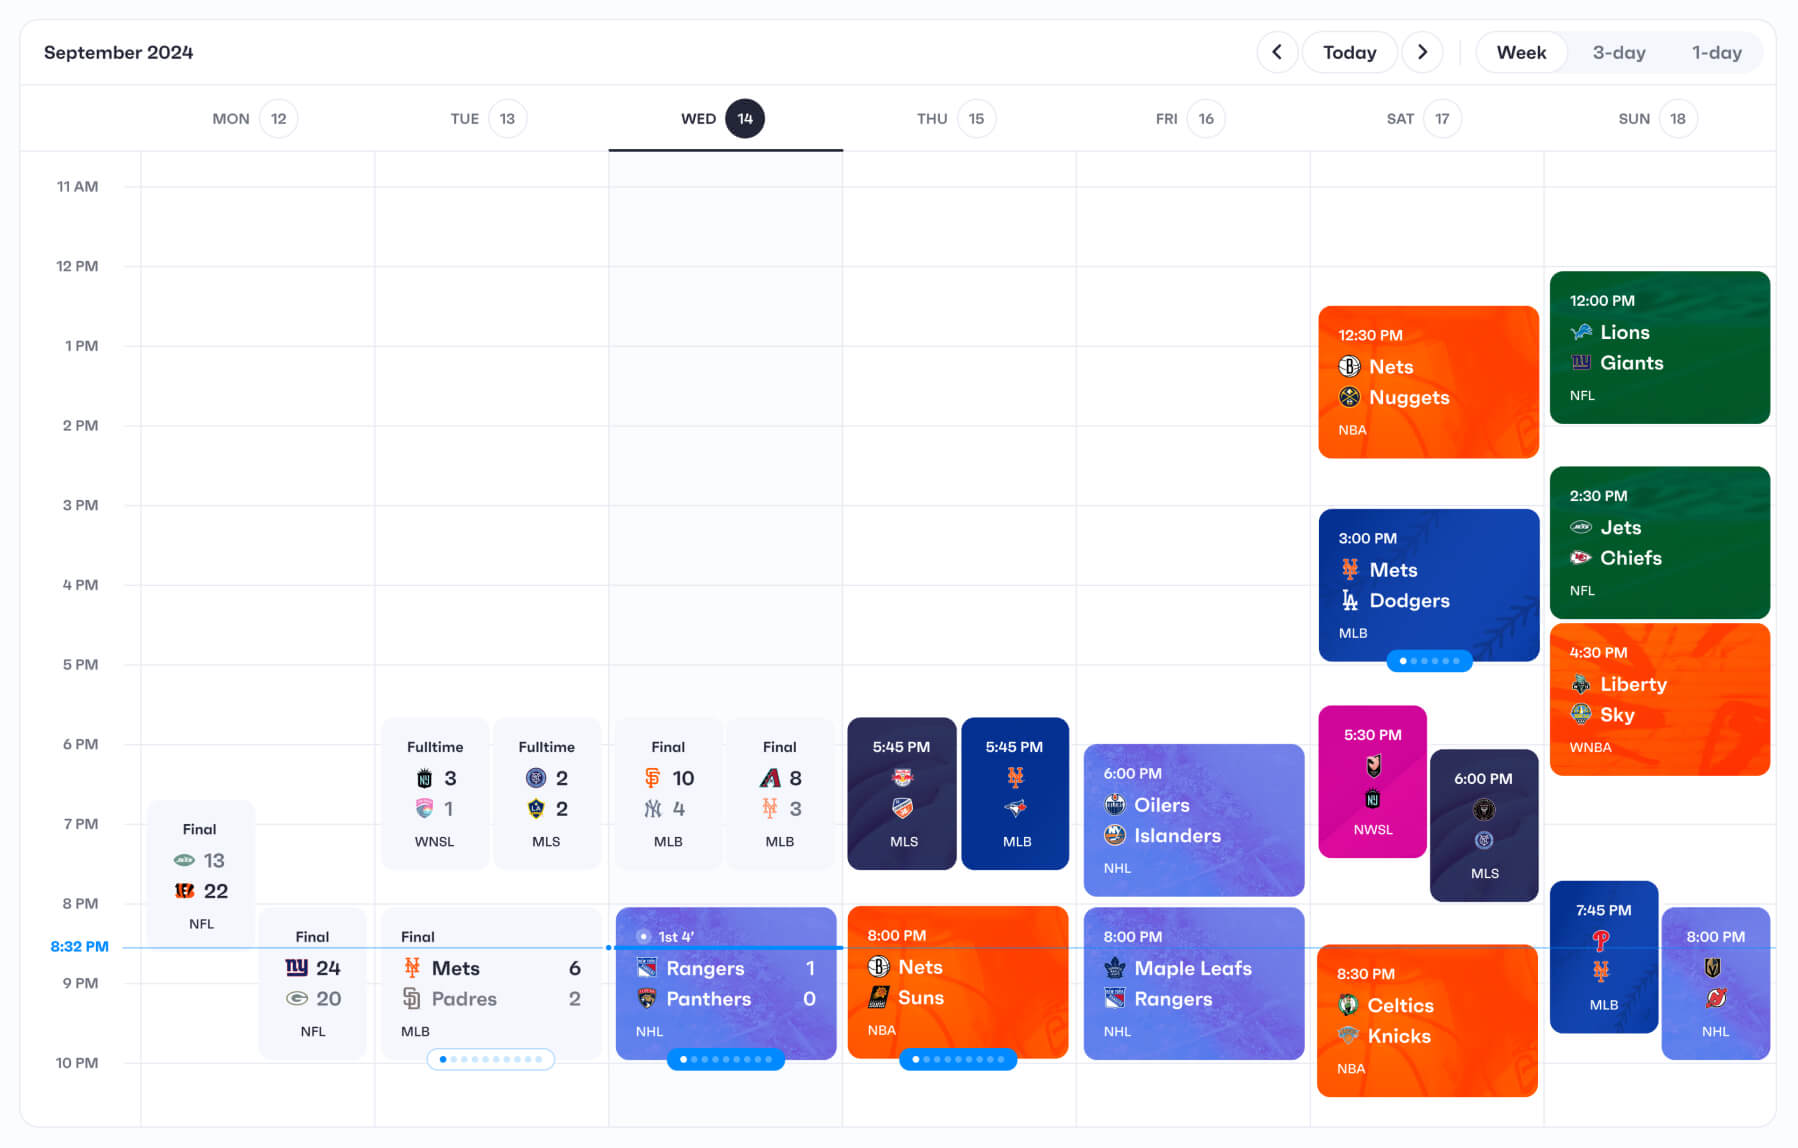Switch to the 3-day view
This screenshot has height=1148, width=1798.
1618,52
